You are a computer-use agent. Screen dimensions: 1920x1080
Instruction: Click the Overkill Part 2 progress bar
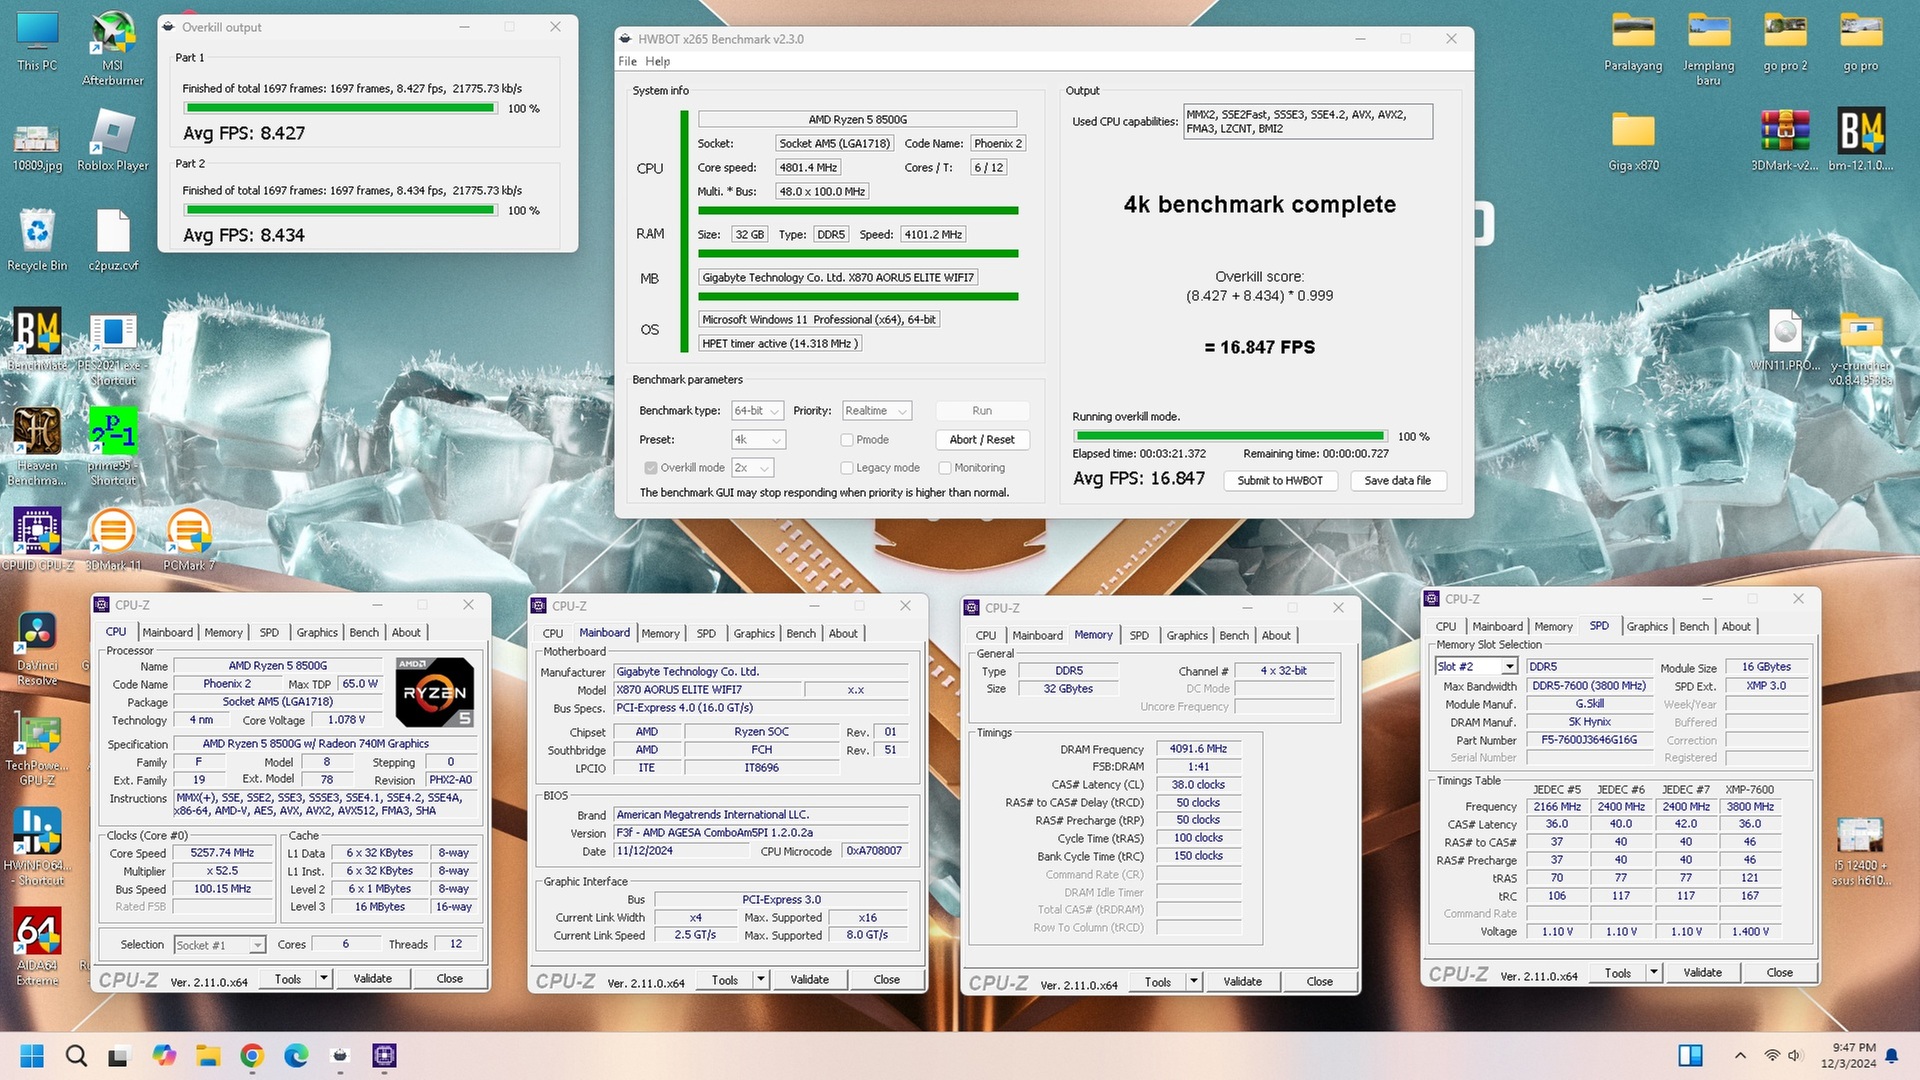coord(340,211)
